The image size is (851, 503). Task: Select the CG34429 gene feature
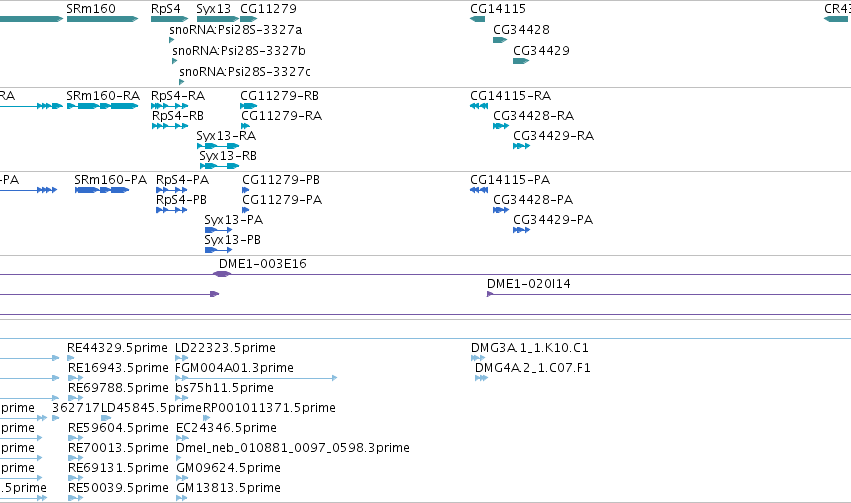521,61
